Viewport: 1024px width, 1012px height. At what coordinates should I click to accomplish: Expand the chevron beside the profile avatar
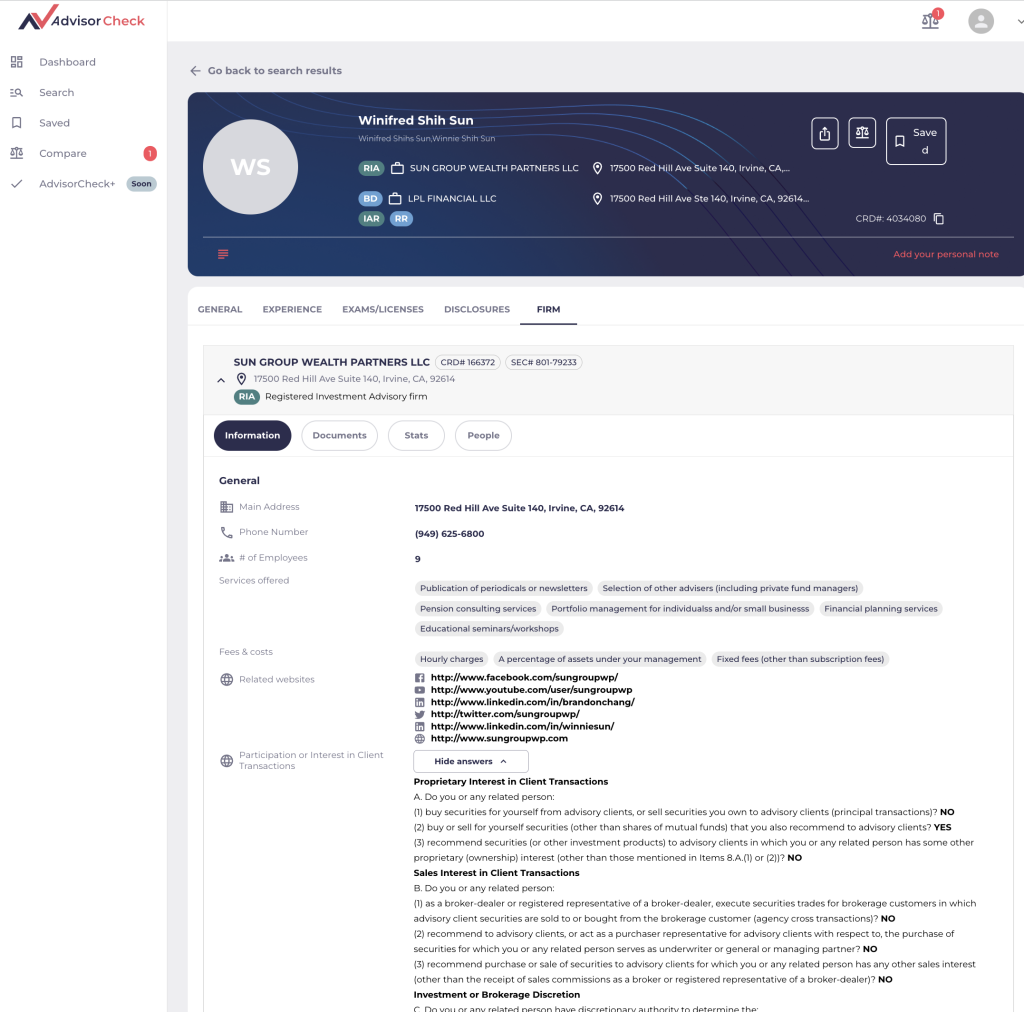click(x=1019, y=21)
